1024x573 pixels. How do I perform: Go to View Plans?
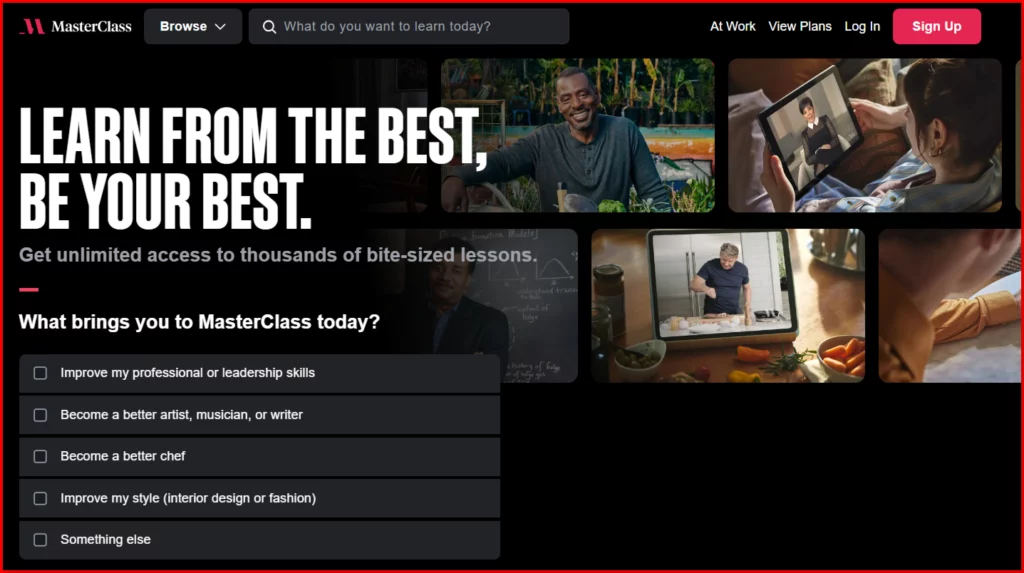799,26
